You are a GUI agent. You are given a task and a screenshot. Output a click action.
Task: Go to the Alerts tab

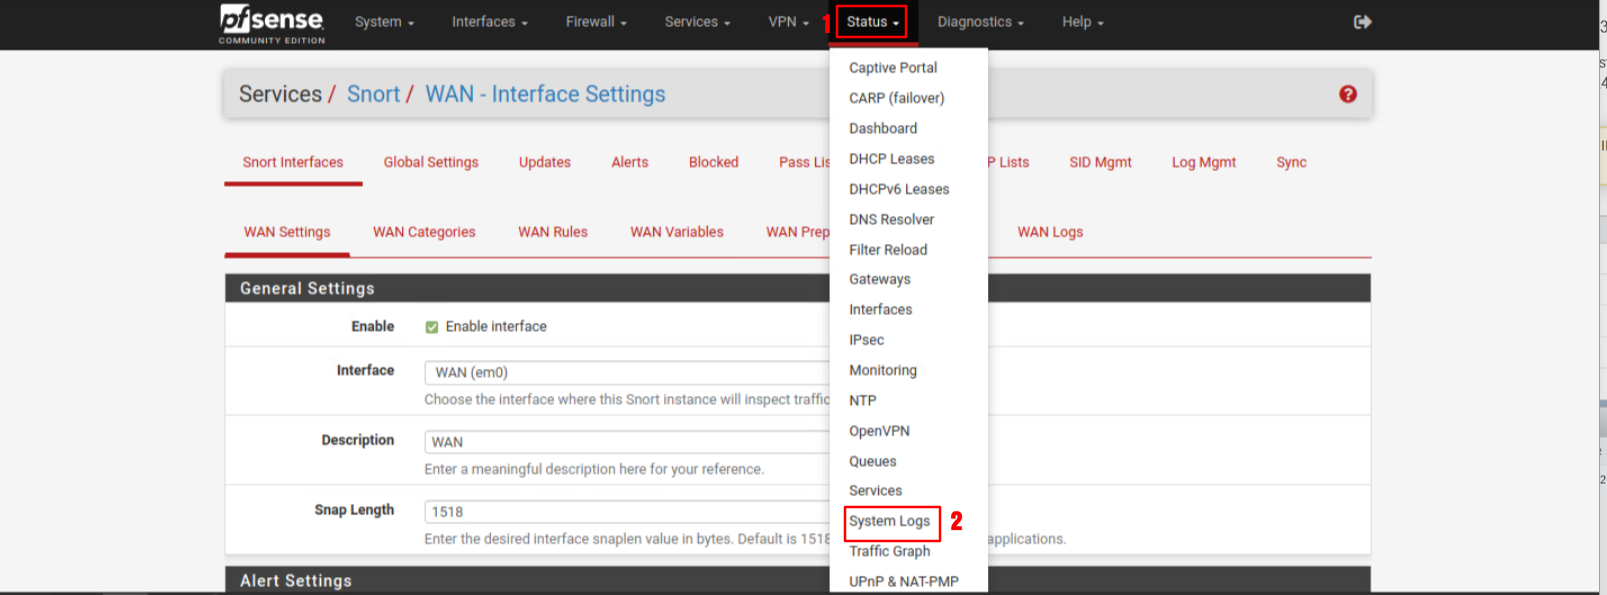point(629,162)
